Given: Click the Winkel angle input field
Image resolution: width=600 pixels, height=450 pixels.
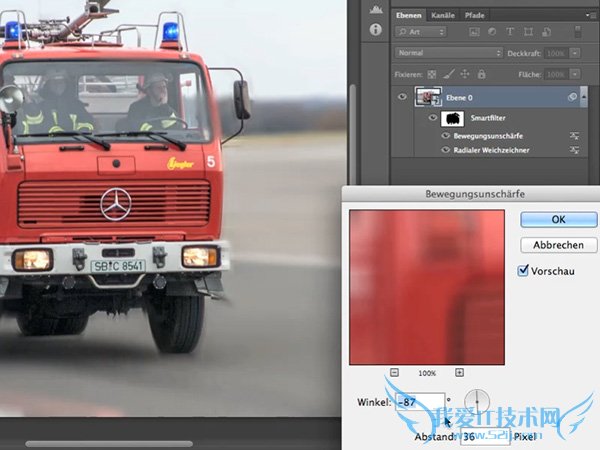Looking at the screenshot, I should (x=420, y=402).
